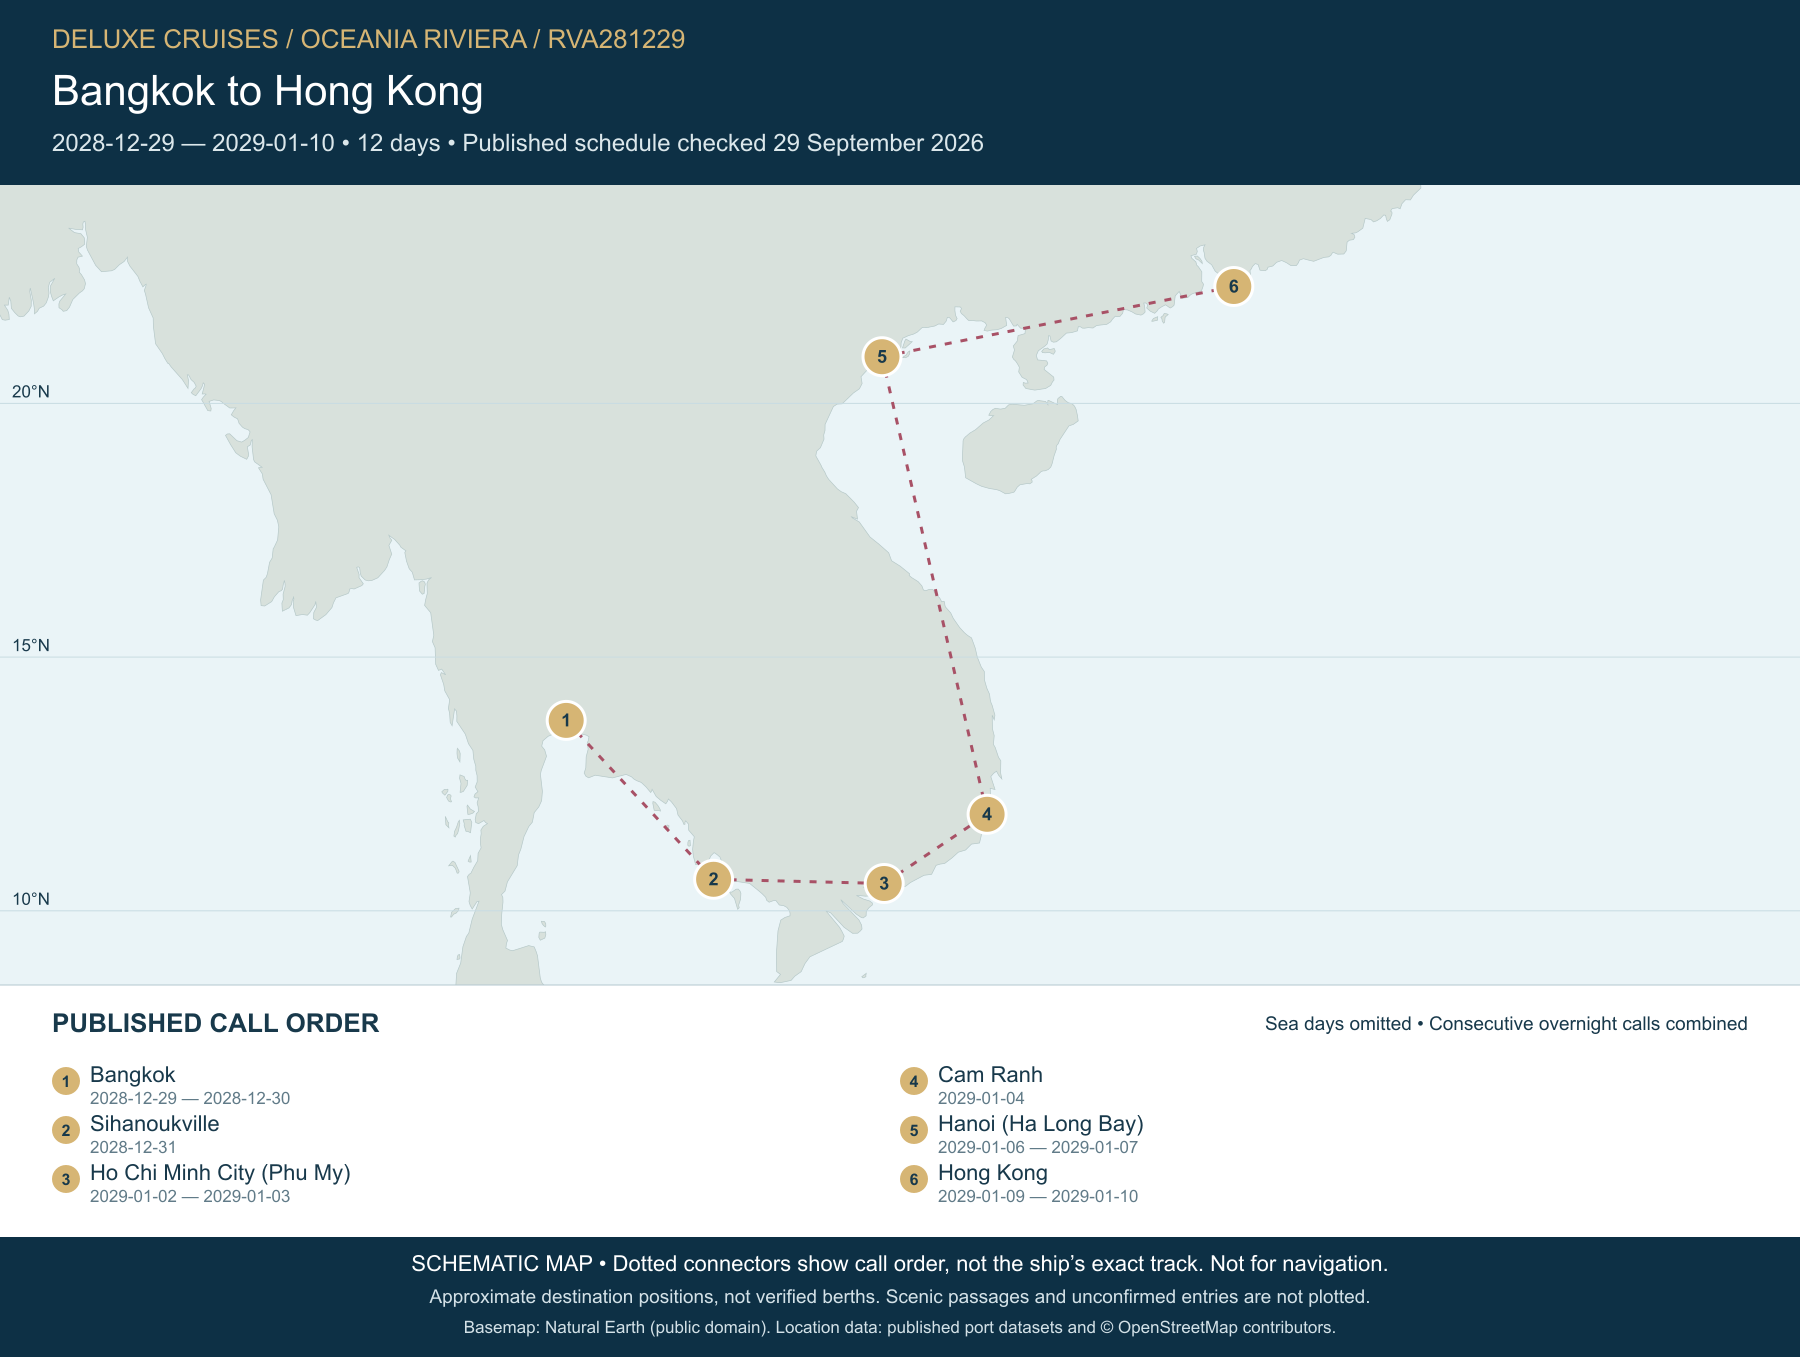Viewport: 1800px width, 1357px height.
Task: Click the Approximate destination positions note
Action: point(900,1297)
